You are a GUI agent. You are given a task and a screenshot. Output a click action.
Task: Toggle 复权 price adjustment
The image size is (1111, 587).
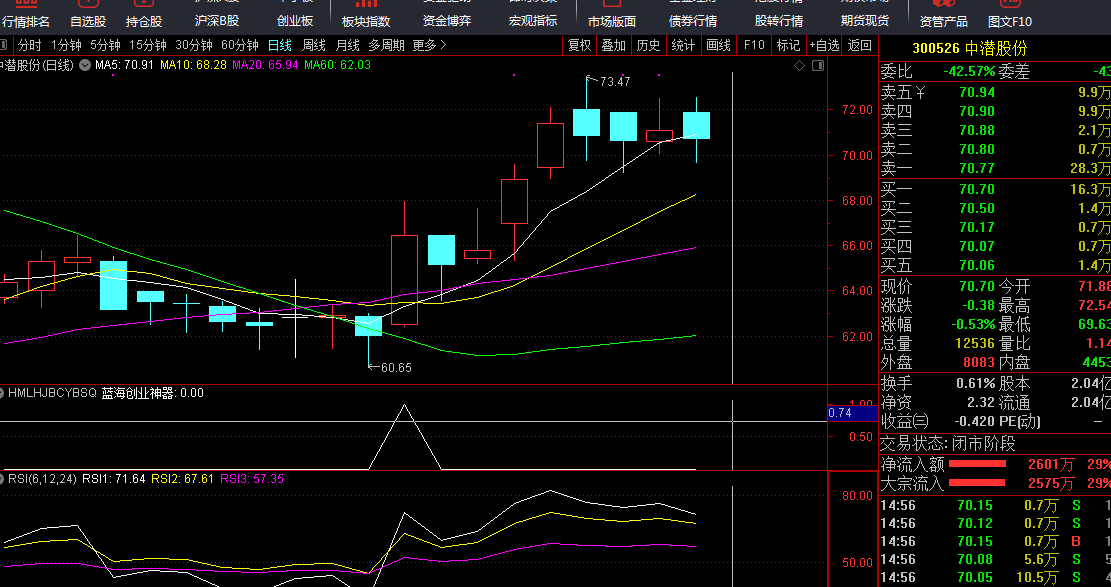tap(580, 45)
